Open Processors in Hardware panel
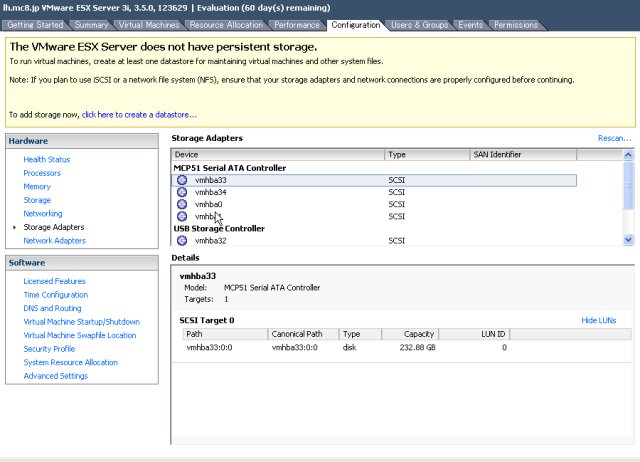This screenshot has width=640, height=462. (42, 173)
